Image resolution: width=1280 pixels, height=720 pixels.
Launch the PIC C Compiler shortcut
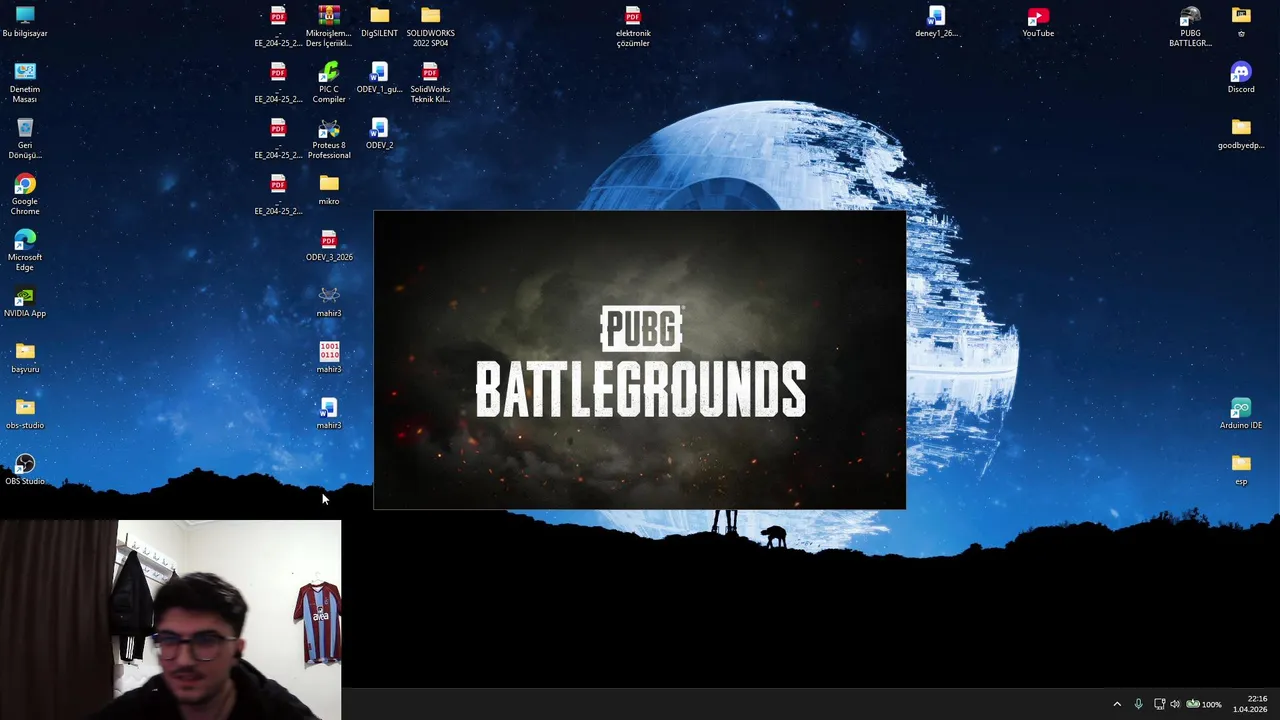(x=329, y=82)
